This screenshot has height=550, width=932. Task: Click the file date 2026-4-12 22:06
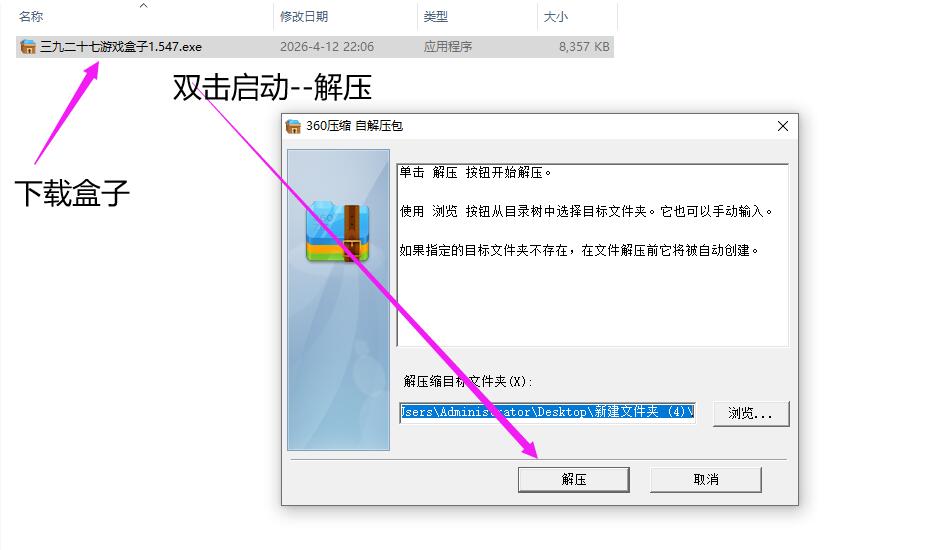coord(327,46)
